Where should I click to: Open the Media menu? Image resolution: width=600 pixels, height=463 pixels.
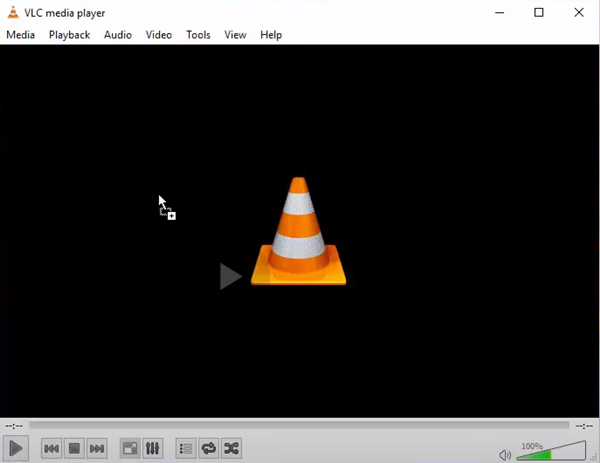pos(20,35)
